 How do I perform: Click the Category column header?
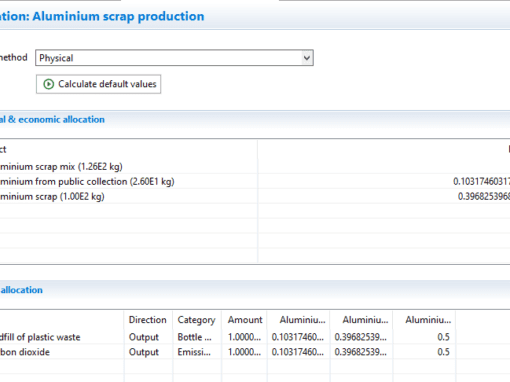tap(196, 320)
